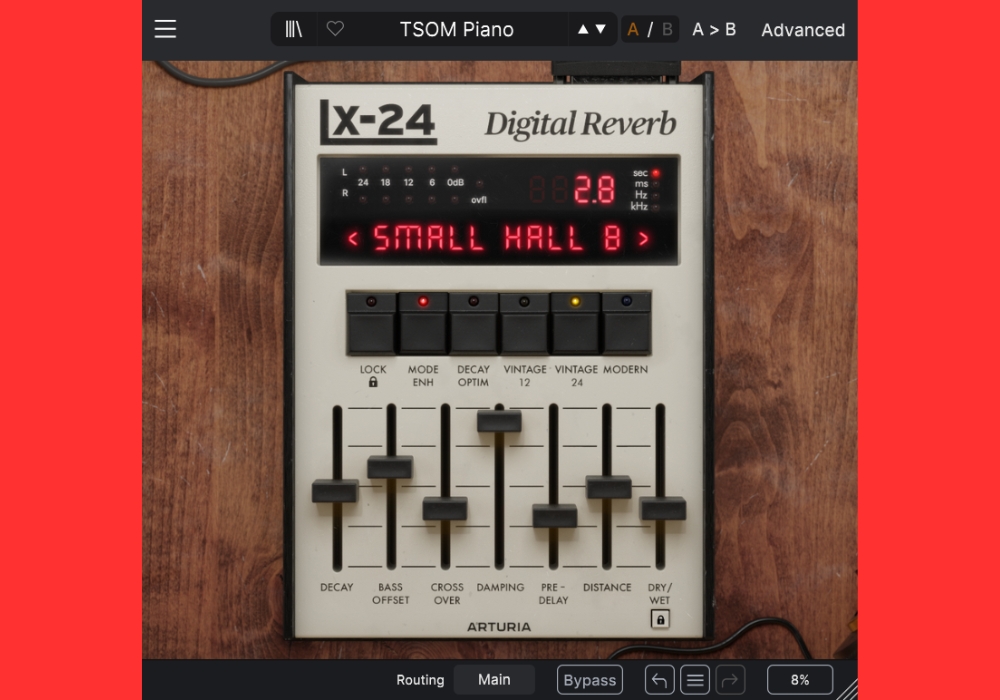Click the DRY/WET fader handle
The height and width of the screenshot is (700, 1000).
663,509
